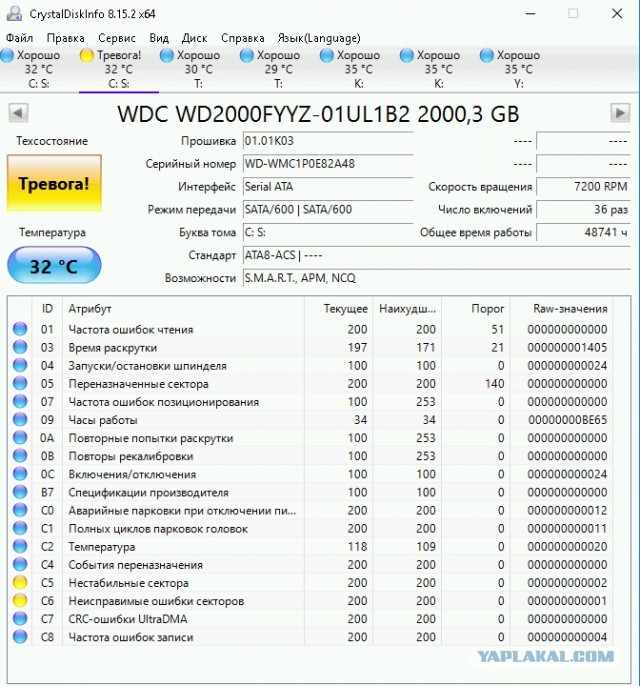Click blue status icon for attribute C1
640x686 pixels.
tap(20, 528)
